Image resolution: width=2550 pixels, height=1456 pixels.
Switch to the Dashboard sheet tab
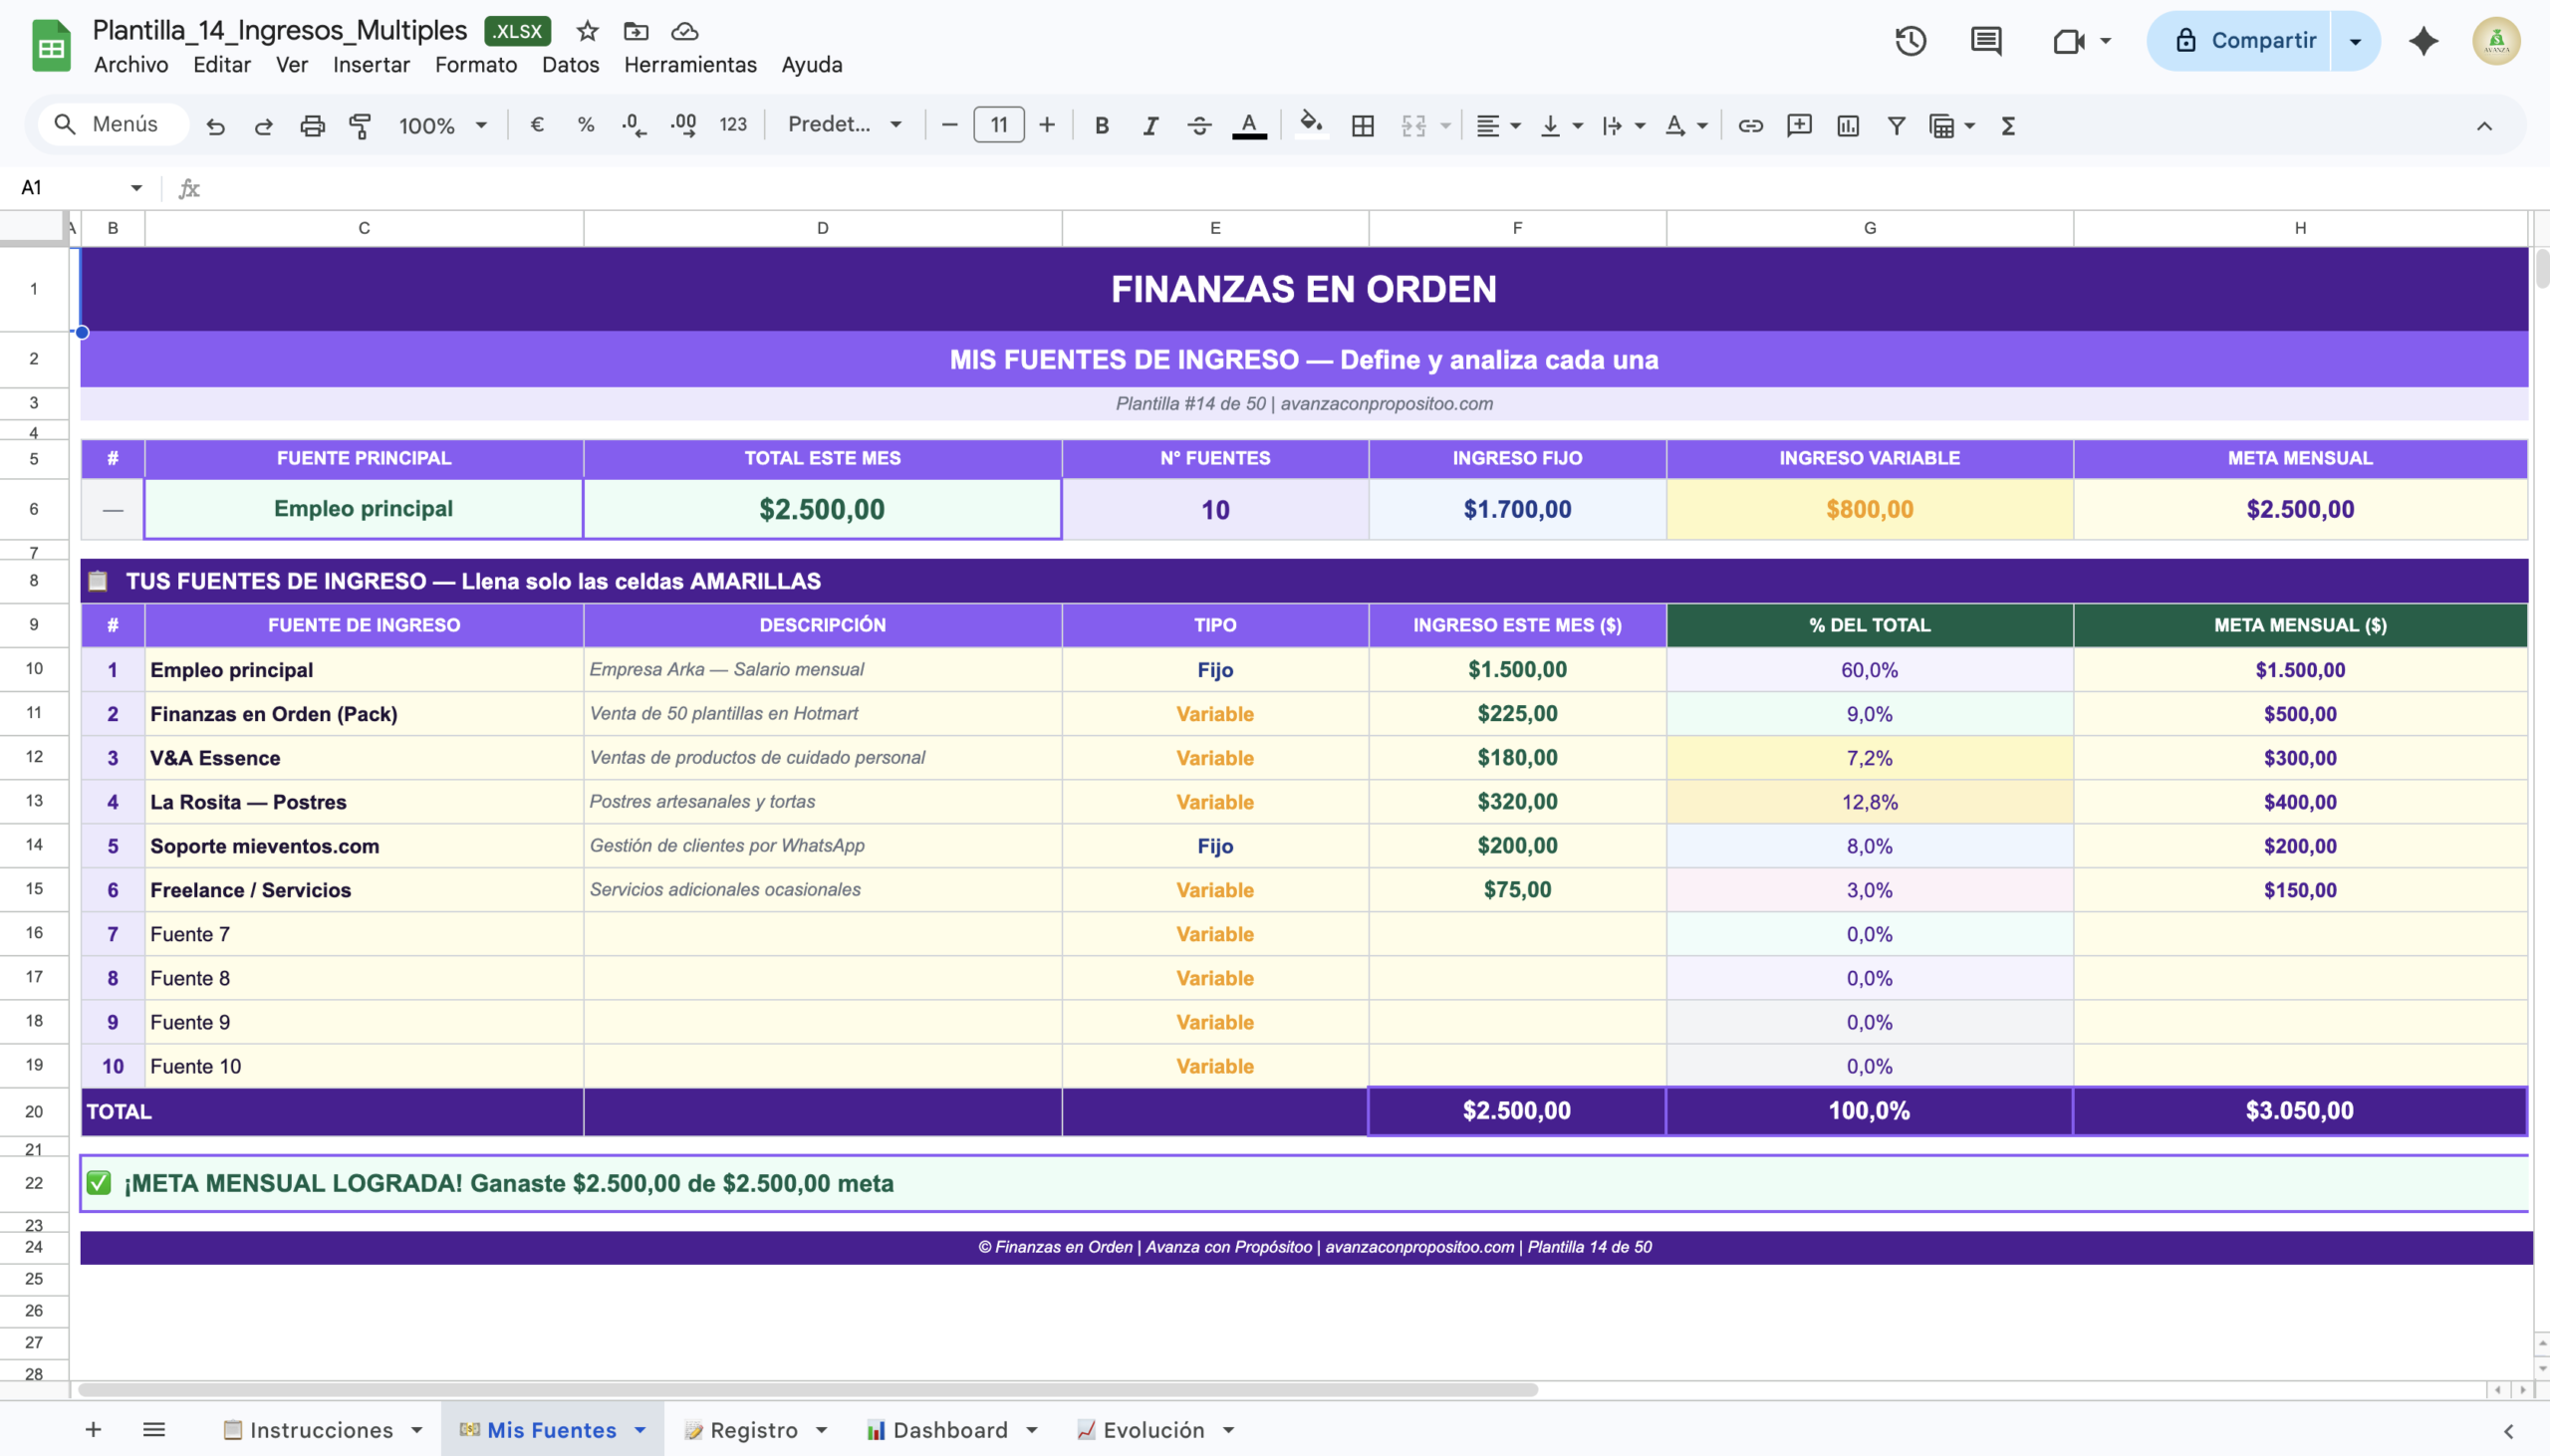pos(949,1430)
